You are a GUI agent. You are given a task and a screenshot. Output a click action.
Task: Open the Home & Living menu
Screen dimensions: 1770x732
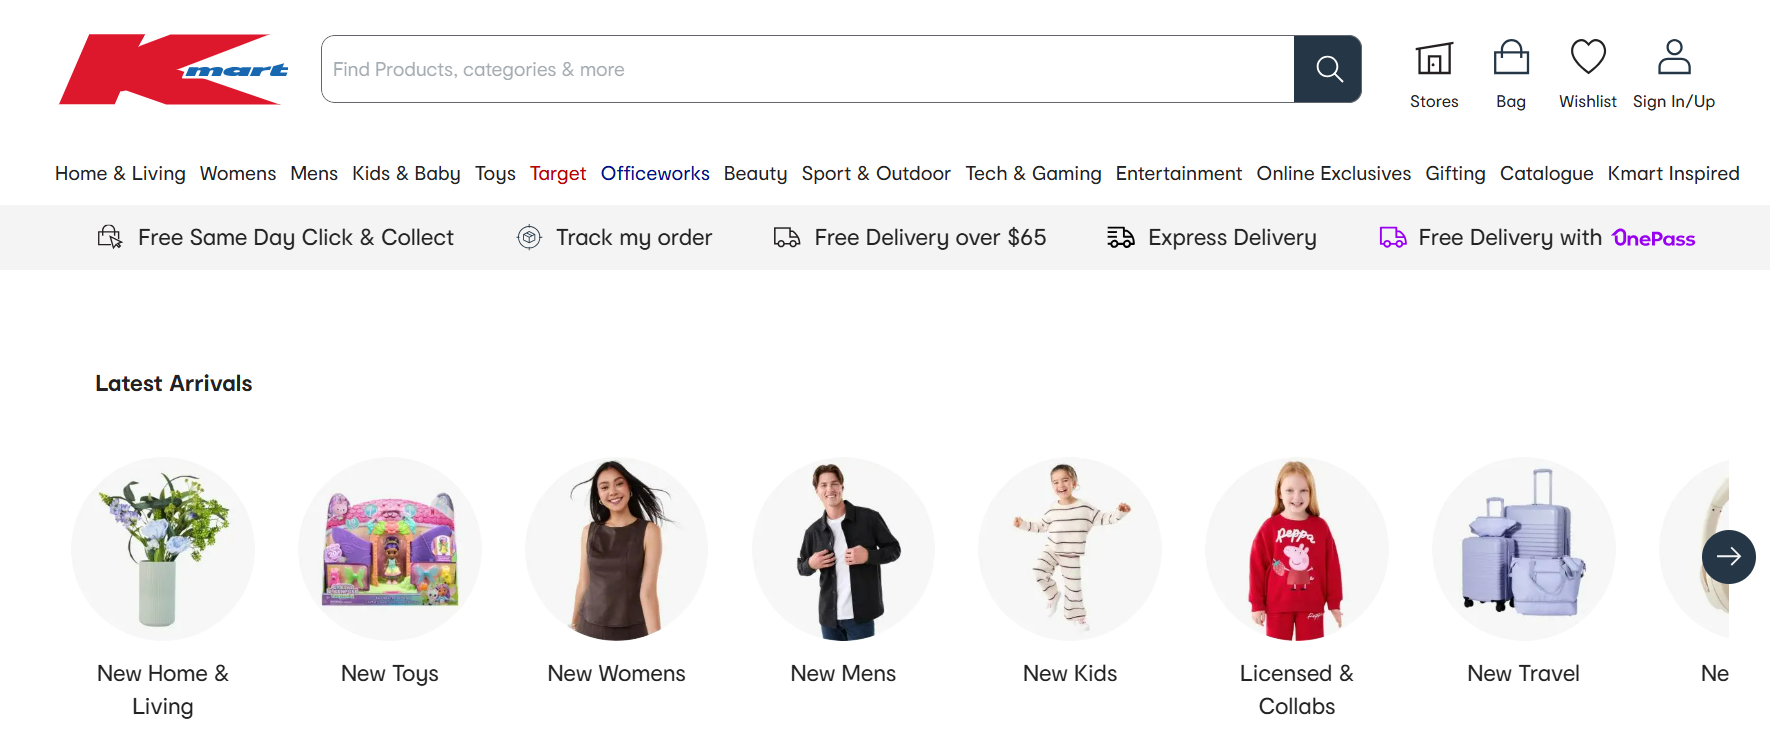click(x=120, y=173)
